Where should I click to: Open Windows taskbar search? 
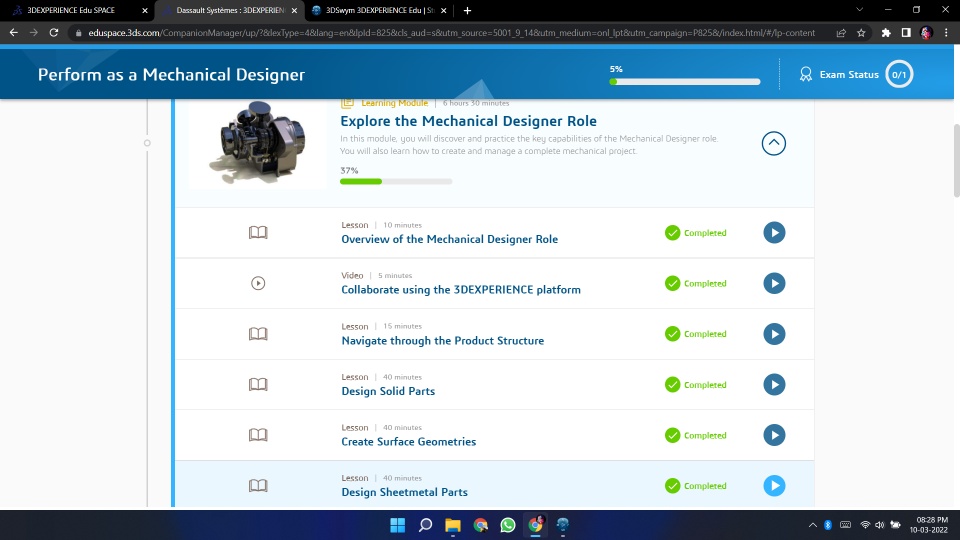pyautogui.click(x=425, y=525)
